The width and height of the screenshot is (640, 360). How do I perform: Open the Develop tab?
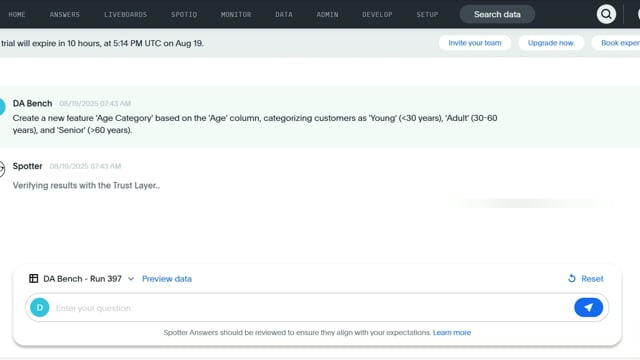click(377, 14)
